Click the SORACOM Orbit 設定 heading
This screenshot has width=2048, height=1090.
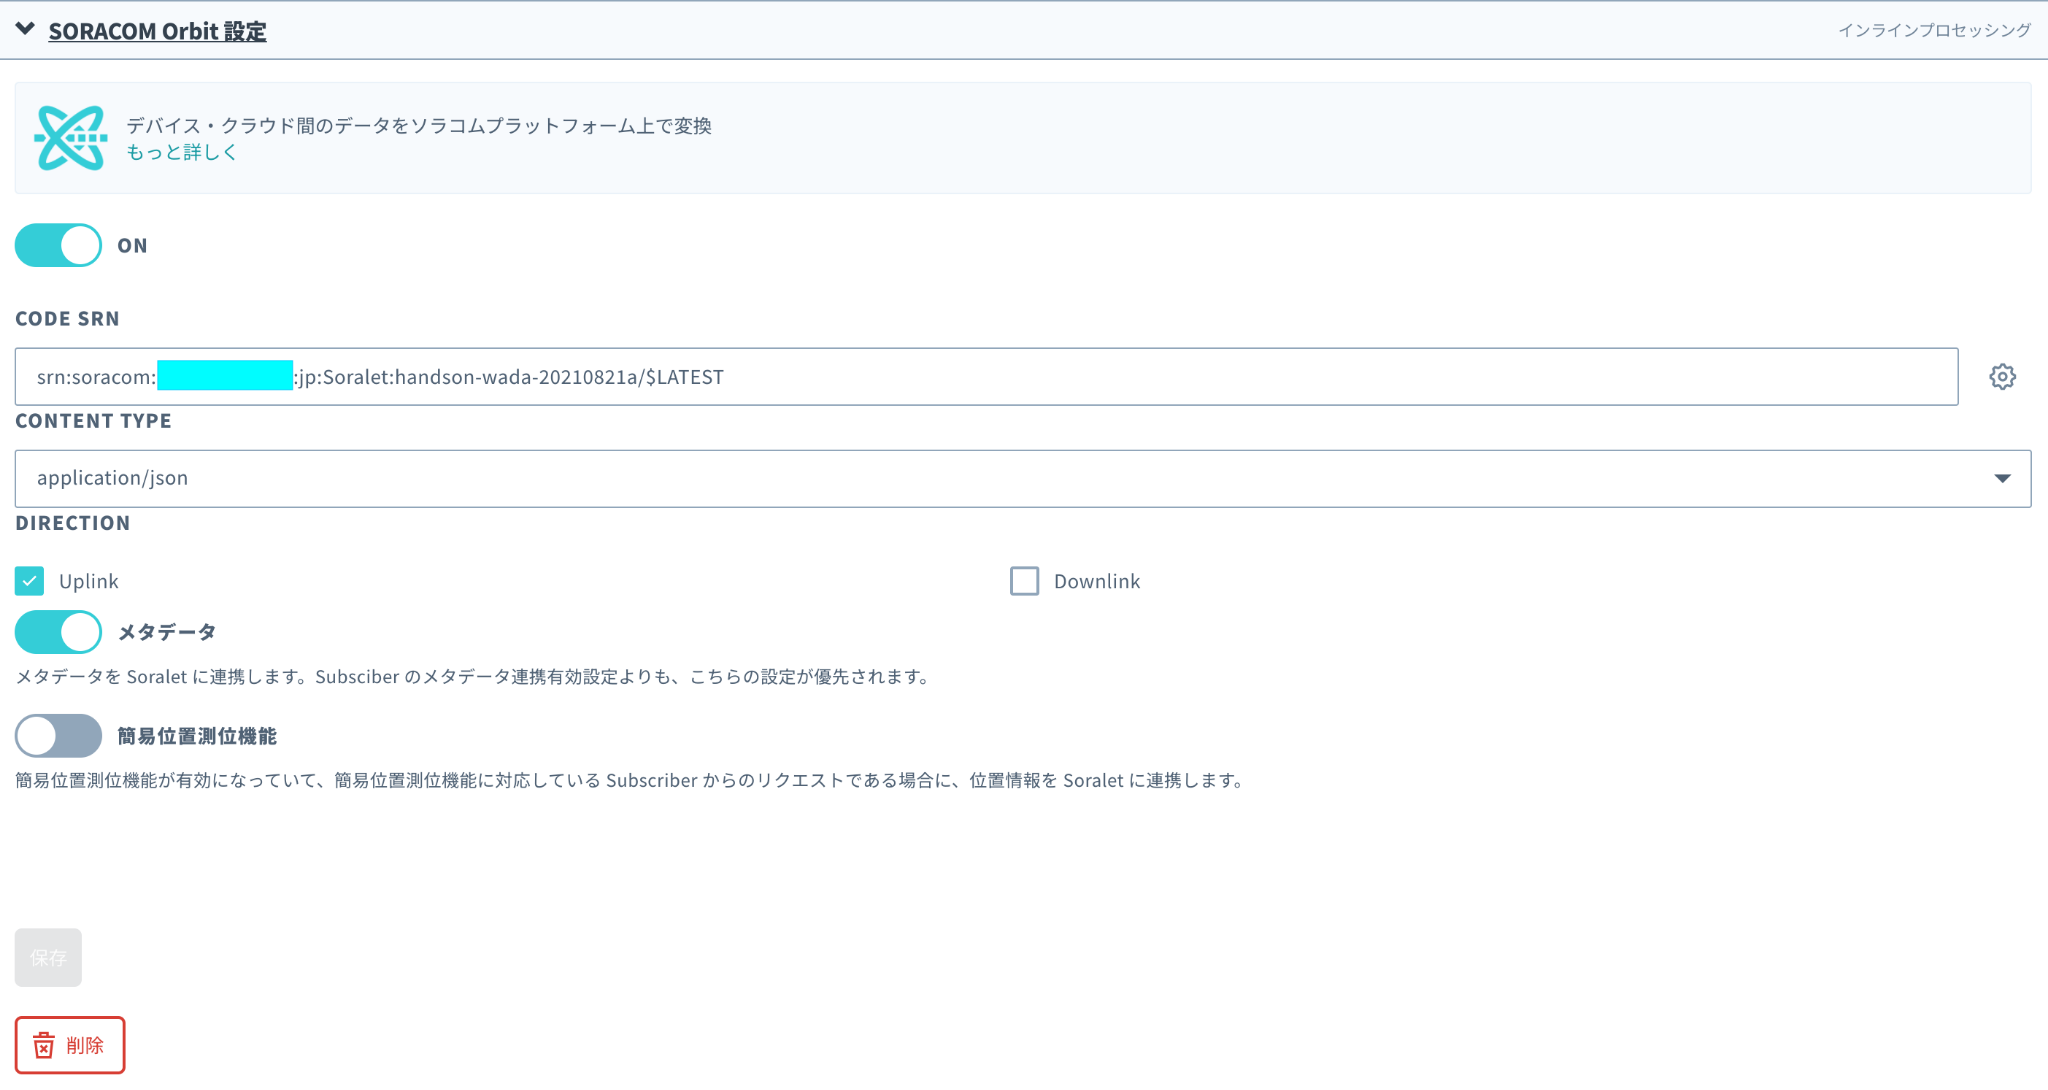(157, 31)
